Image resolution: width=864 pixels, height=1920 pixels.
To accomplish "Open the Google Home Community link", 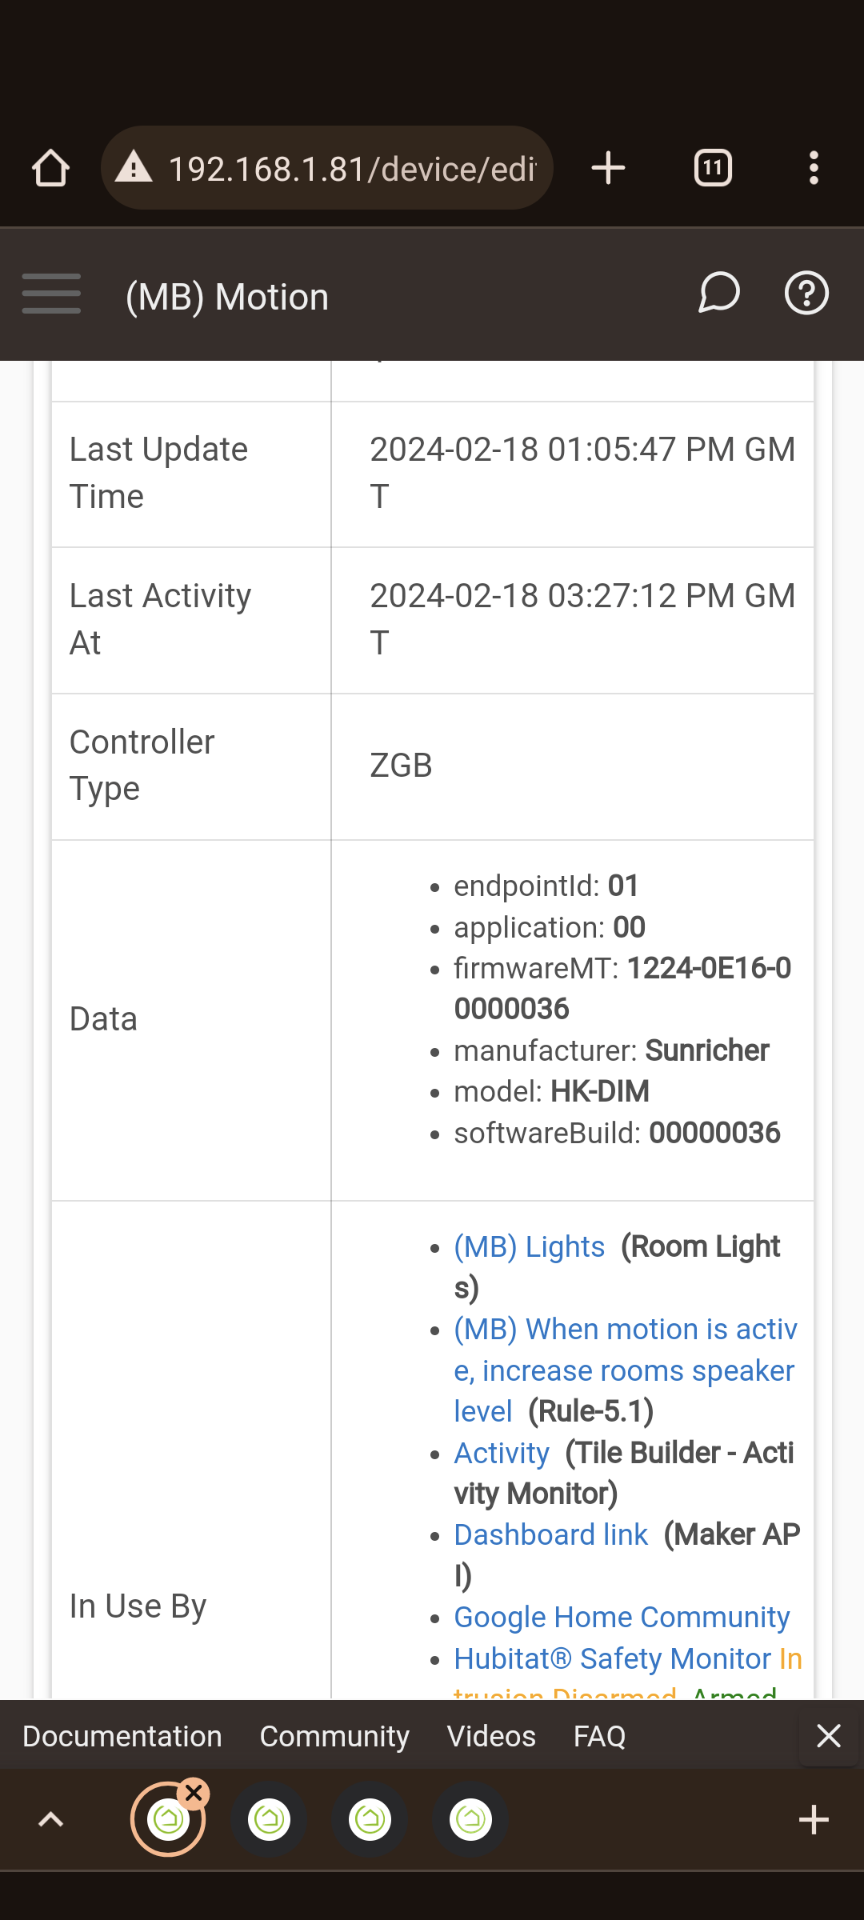I will click(x=621, y=1617).
